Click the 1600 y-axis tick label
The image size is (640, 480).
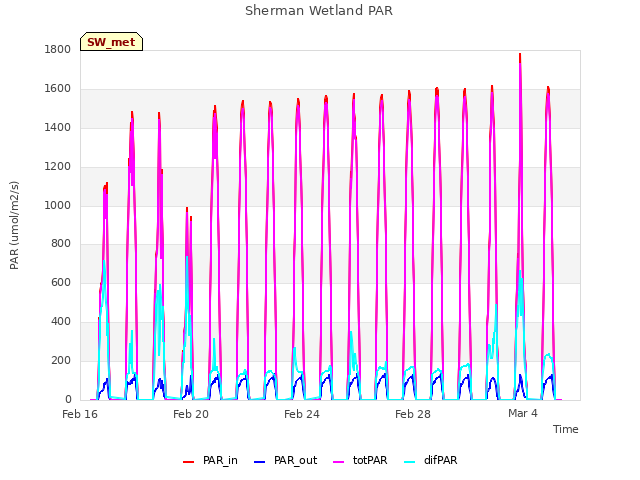pos(58,88)
